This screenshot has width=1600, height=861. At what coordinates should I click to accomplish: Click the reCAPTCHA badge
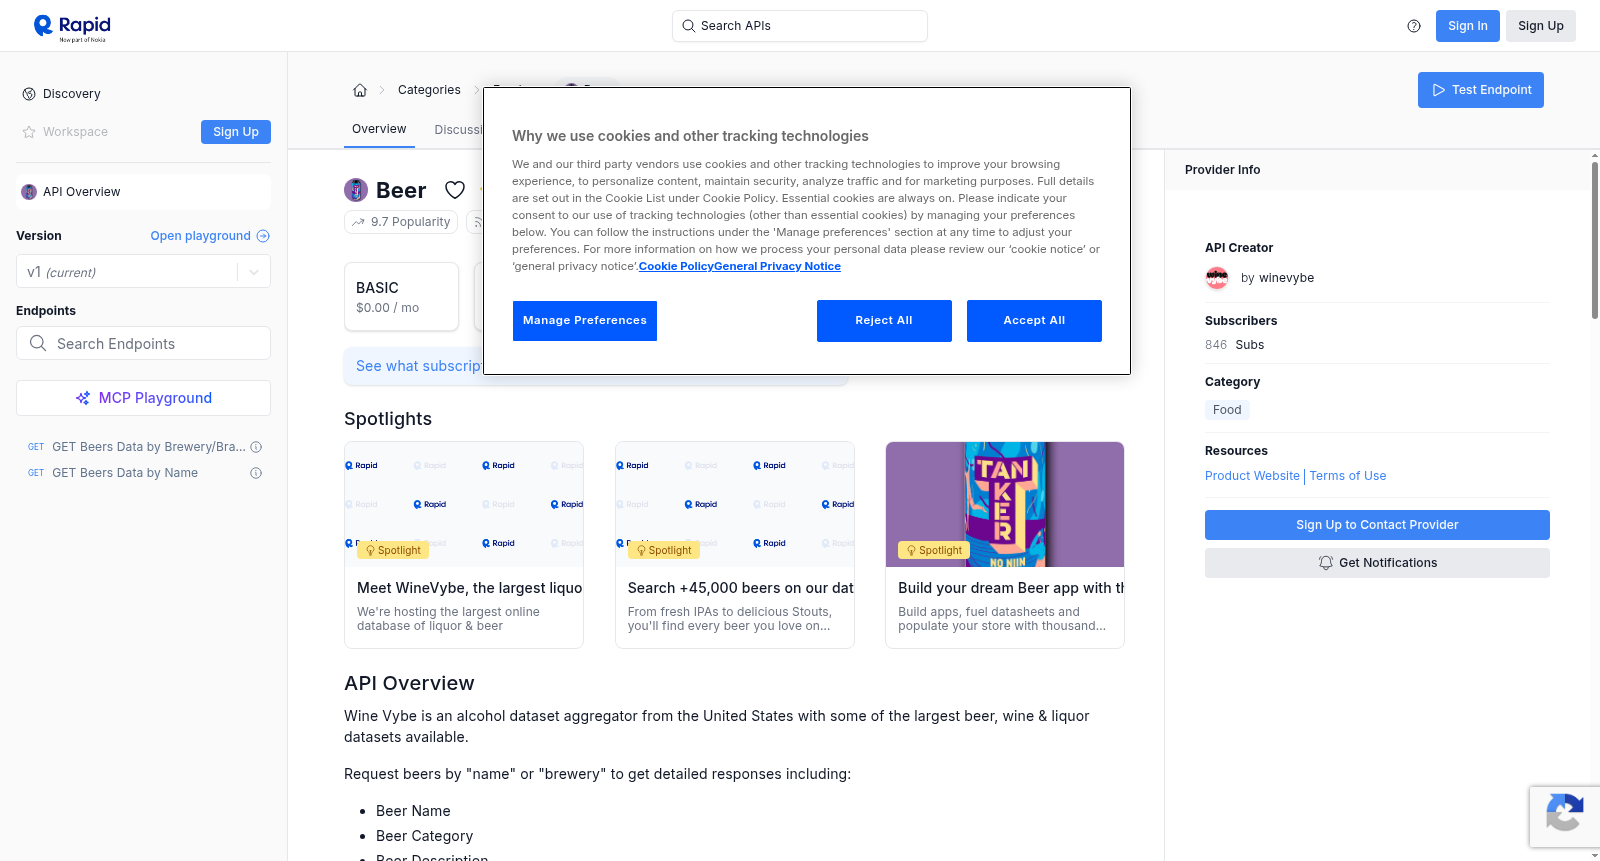click(1564, 817)
